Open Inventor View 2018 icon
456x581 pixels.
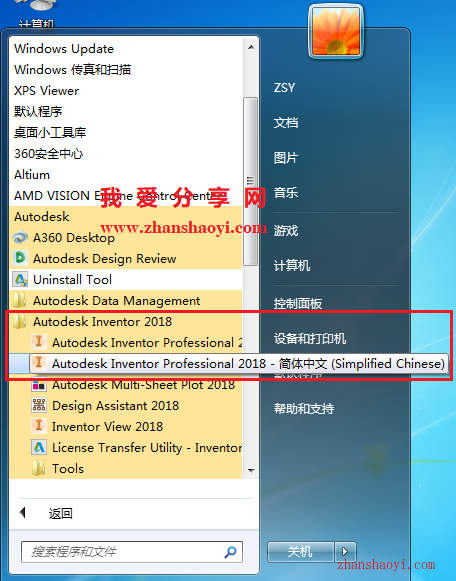39,426
